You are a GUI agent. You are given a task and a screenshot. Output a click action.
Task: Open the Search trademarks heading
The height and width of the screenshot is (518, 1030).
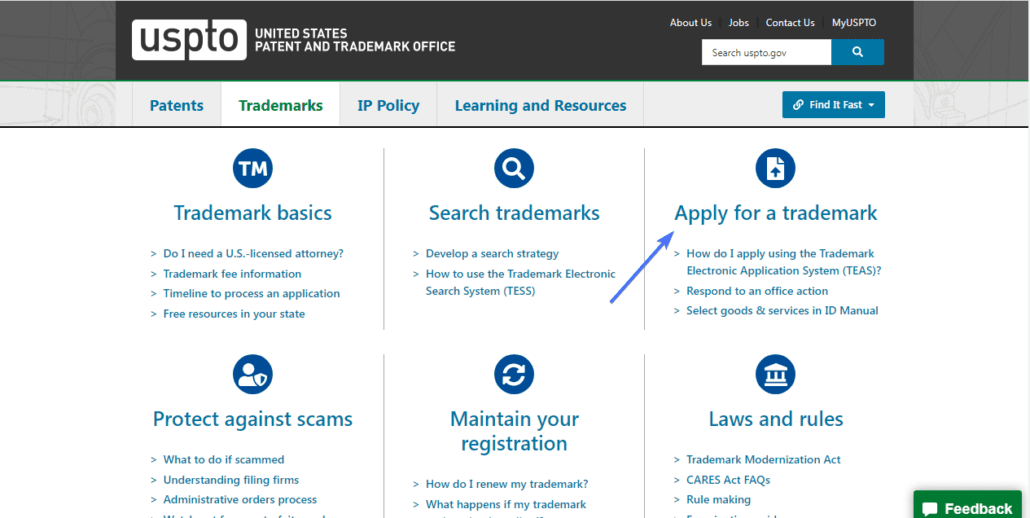pyautogui.click(x=514, y=213)
